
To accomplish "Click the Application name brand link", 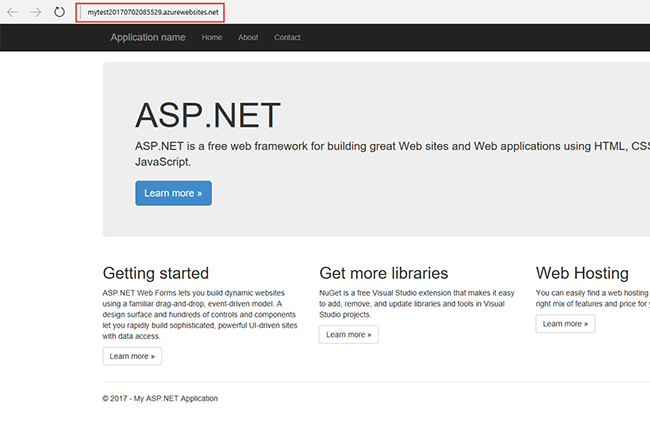I will pos(148,37).
